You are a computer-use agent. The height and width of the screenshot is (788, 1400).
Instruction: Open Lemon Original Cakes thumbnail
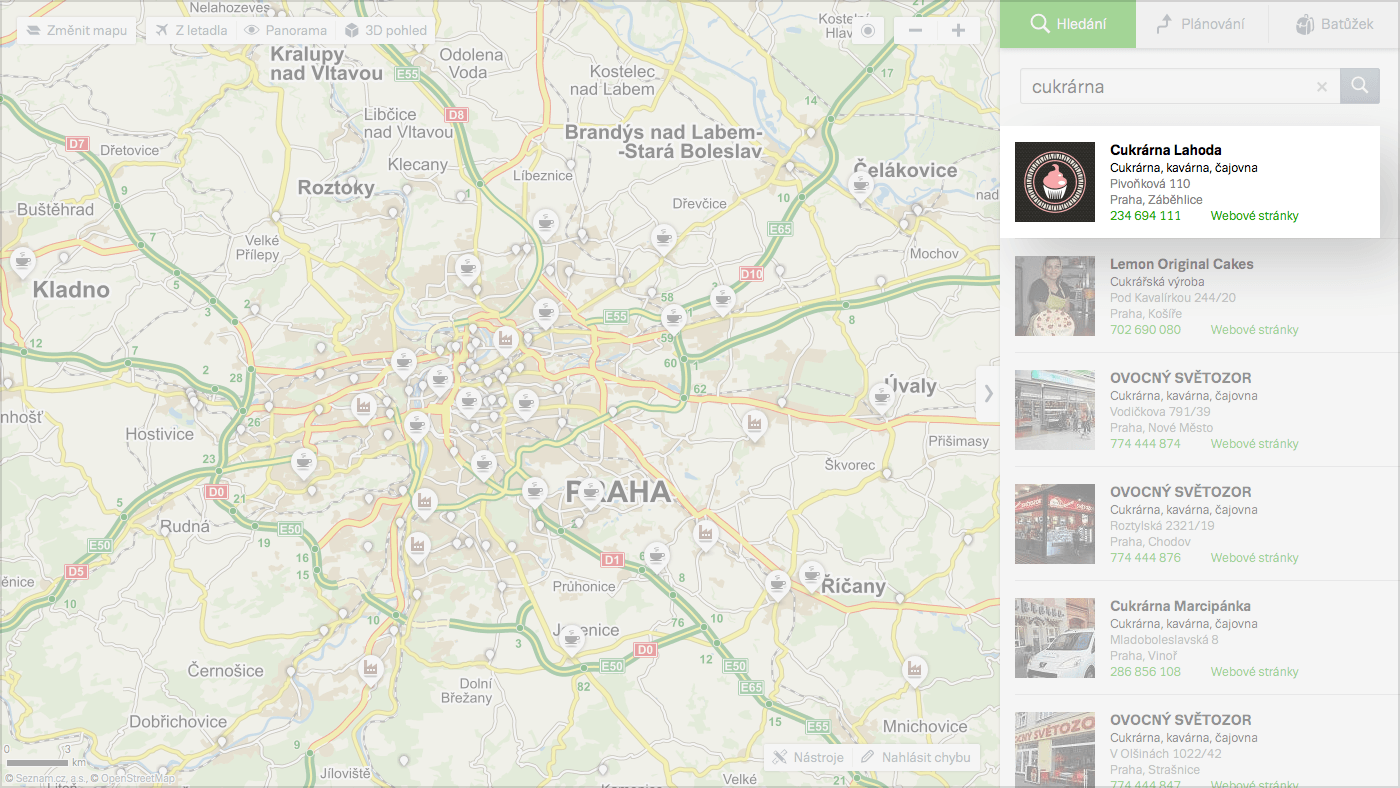click(1055, 296)
